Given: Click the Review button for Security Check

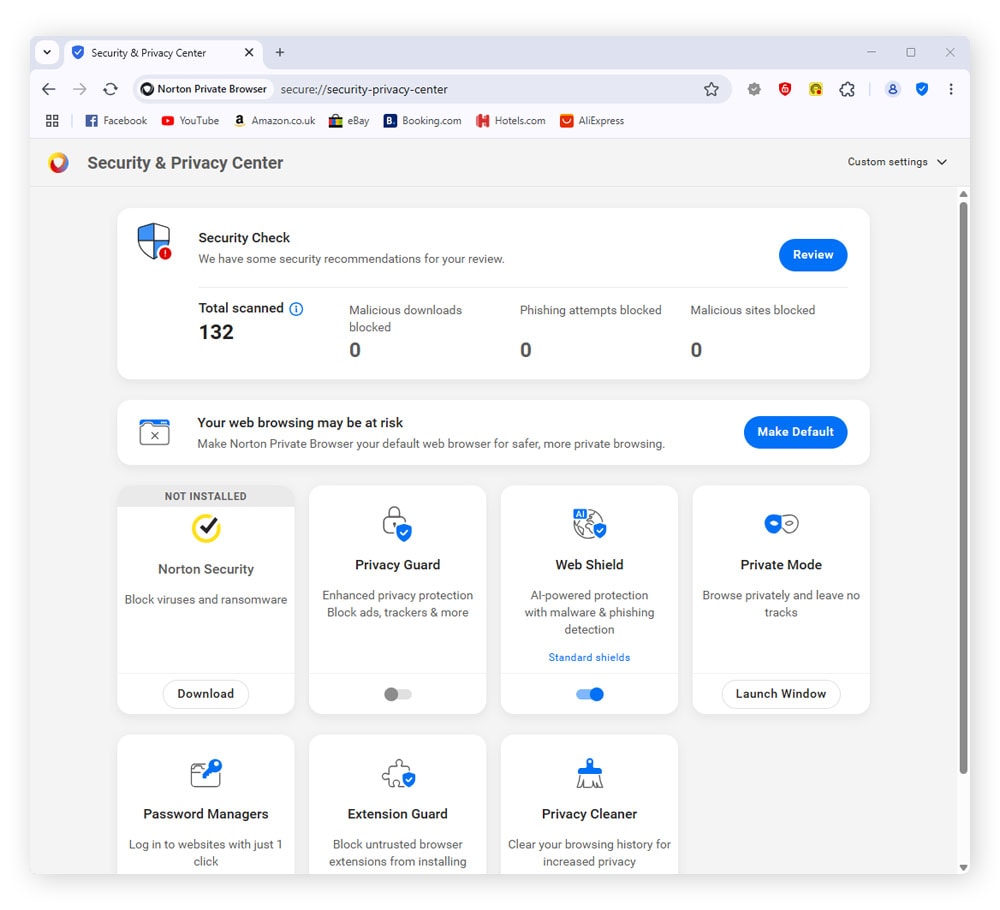Looking at the screenshot, I should coord(812,255).
